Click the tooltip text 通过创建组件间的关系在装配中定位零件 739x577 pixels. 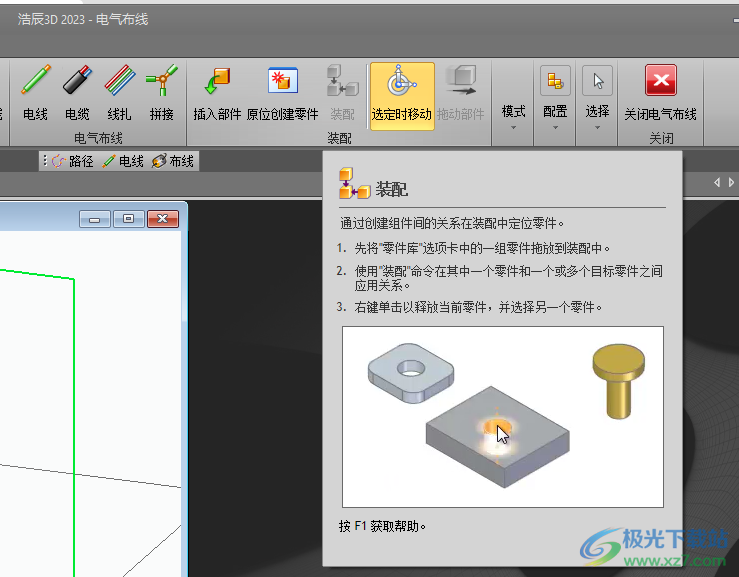click(452, 223)
